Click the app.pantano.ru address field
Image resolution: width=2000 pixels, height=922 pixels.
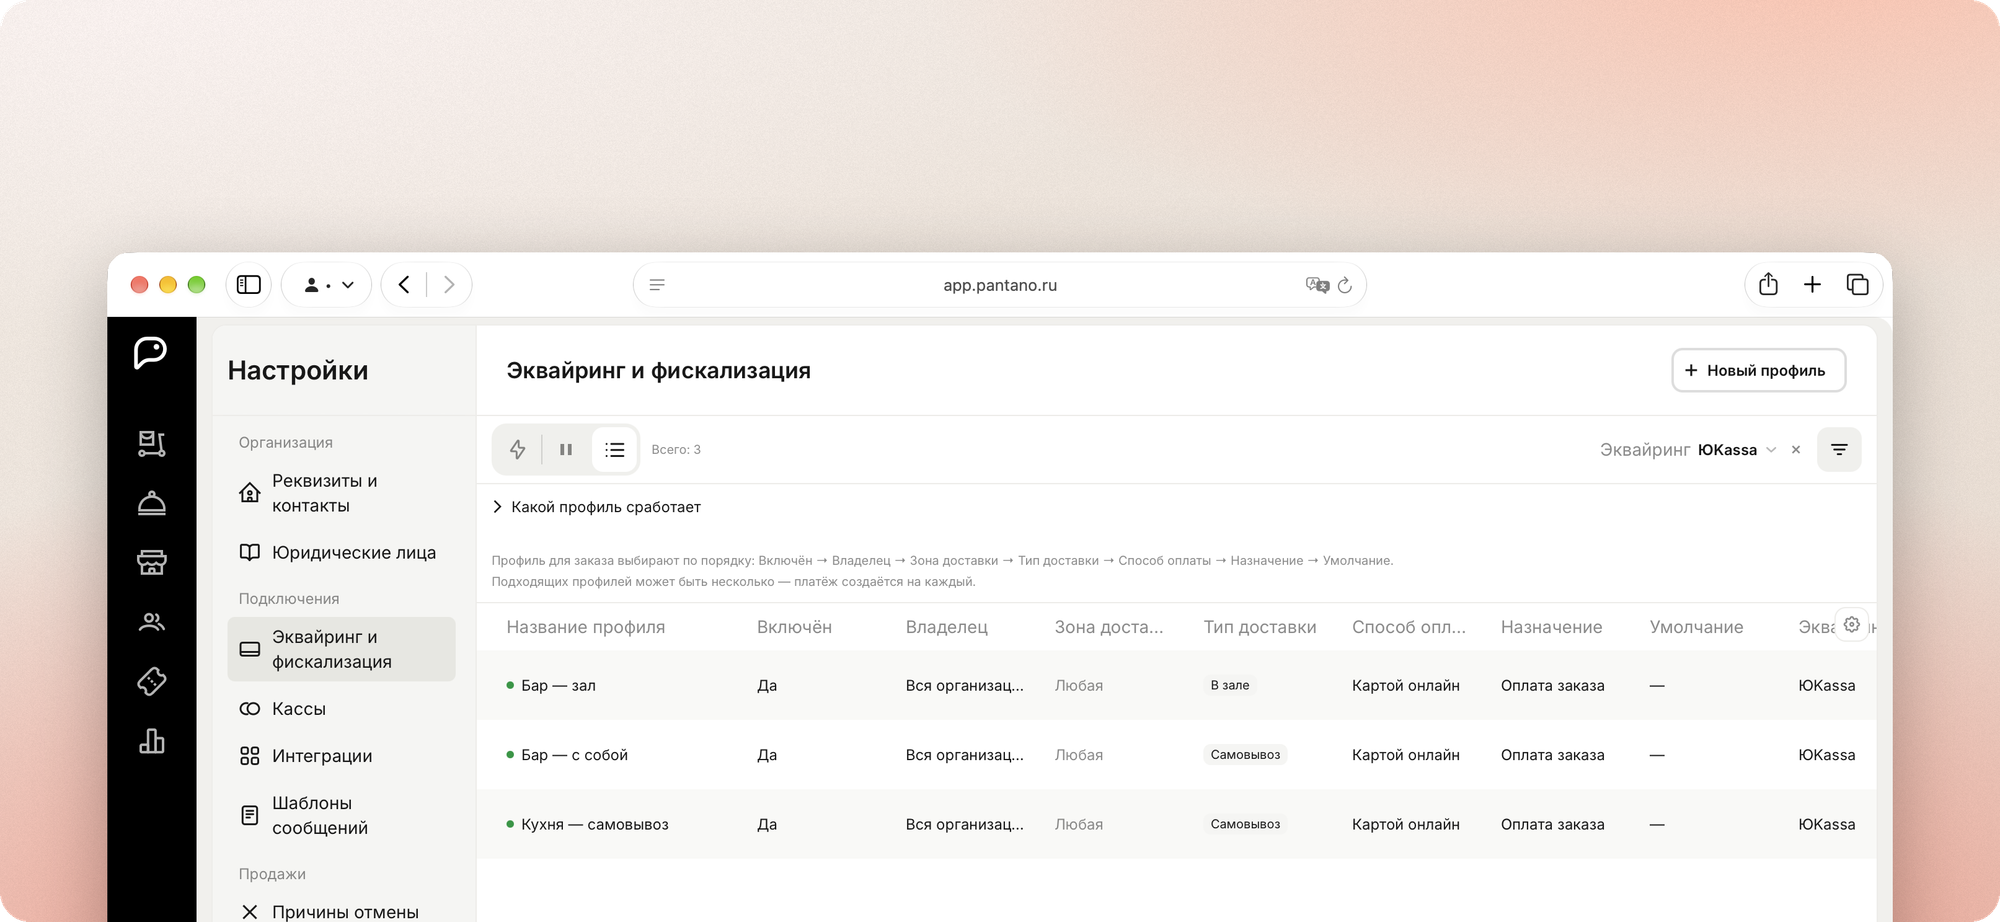[x=1000, y=285]
